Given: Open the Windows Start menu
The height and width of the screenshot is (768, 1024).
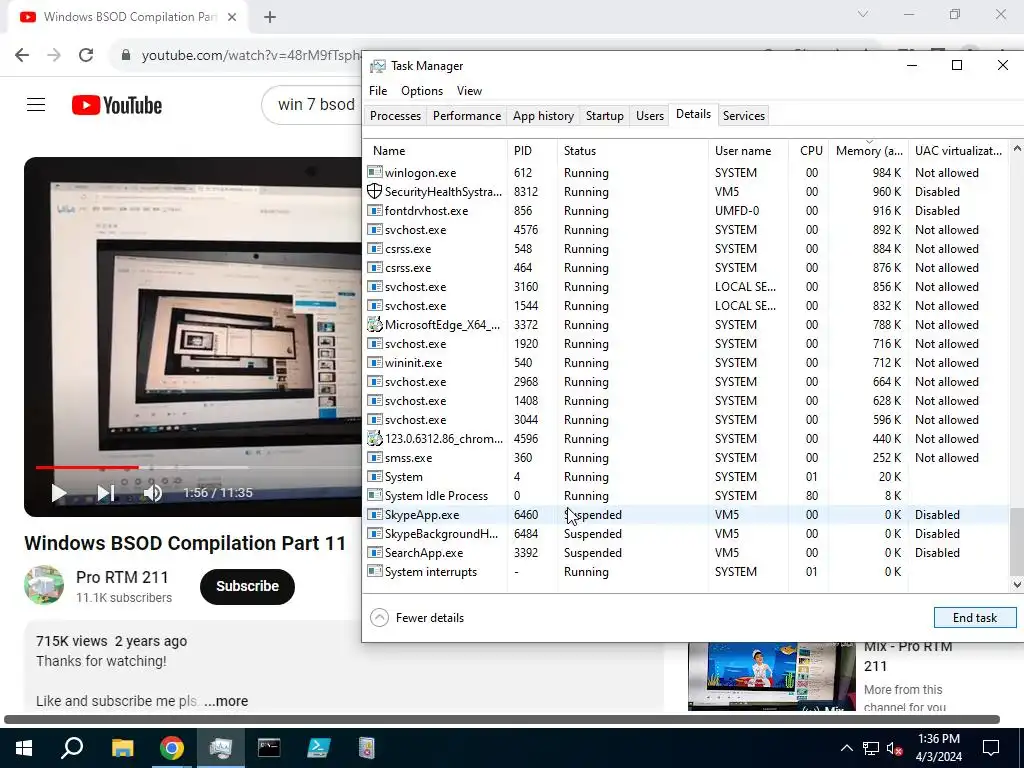Looking at the screenshot, I should (x=24, y=748).
